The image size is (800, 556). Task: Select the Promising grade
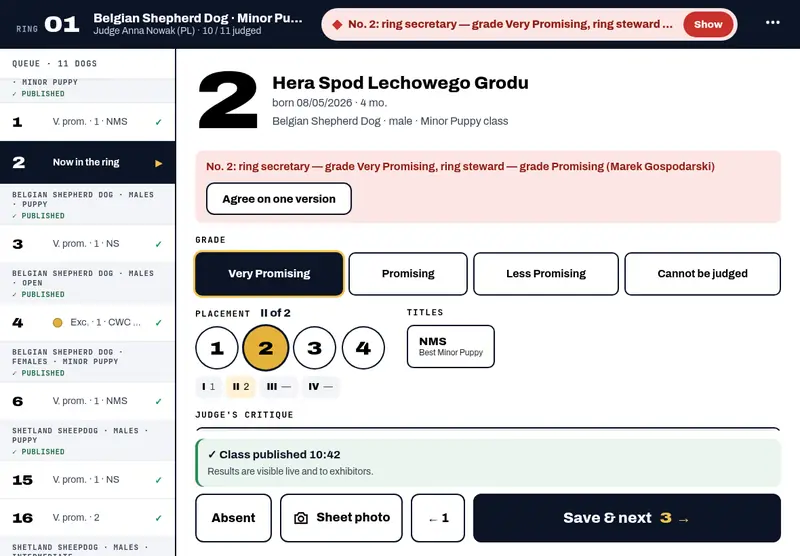[408, 274]
